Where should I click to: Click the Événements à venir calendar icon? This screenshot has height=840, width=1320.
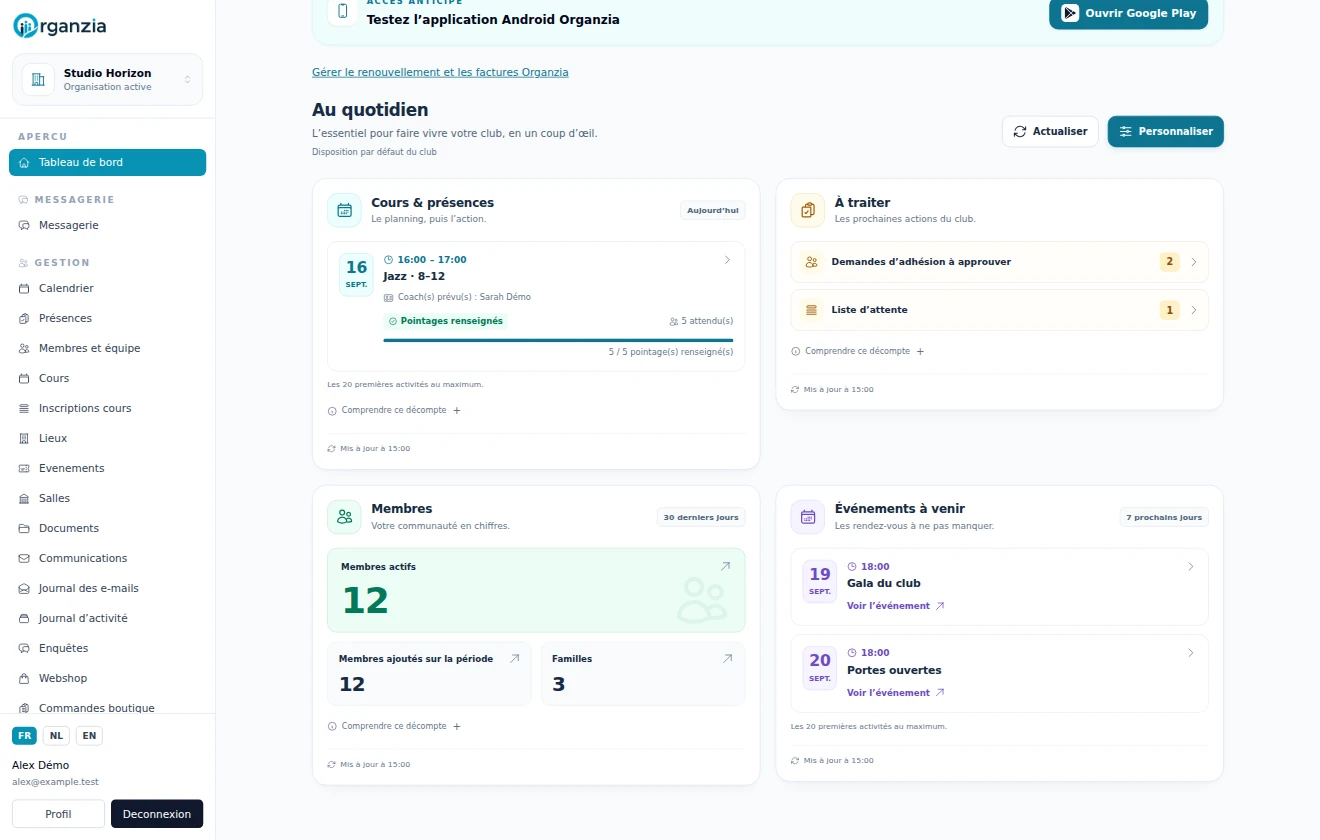[x=808, y=517]
